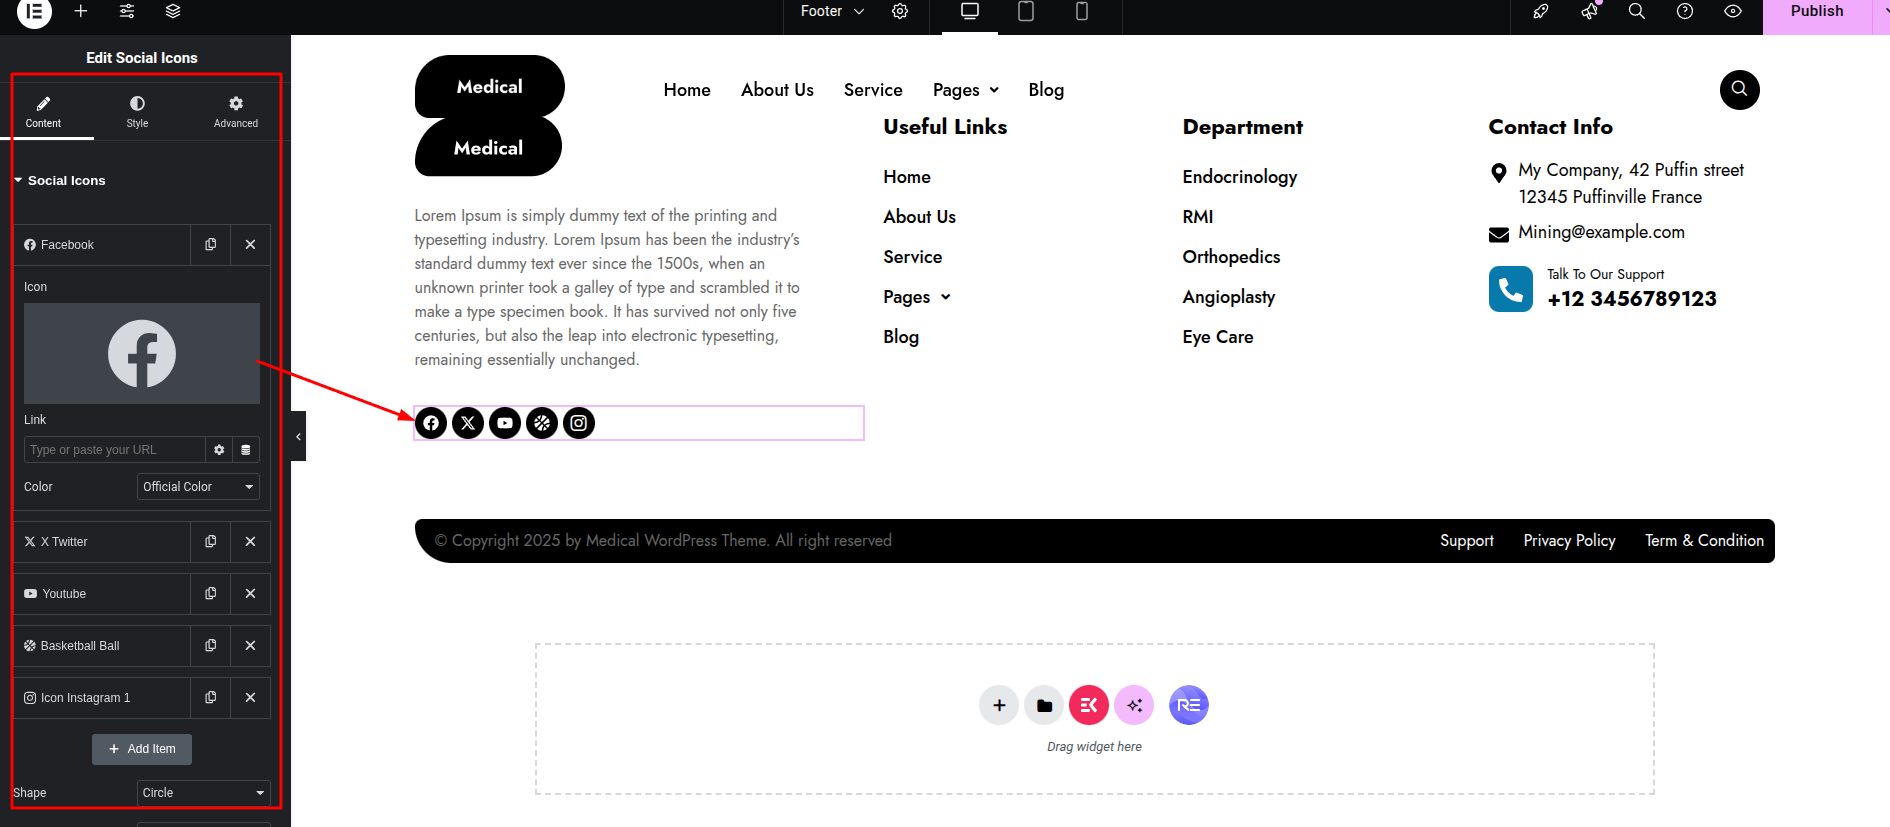Screen dimensions: 1890x827
Task: Open Footer page settings gear icon
Action: pos(900,11)
